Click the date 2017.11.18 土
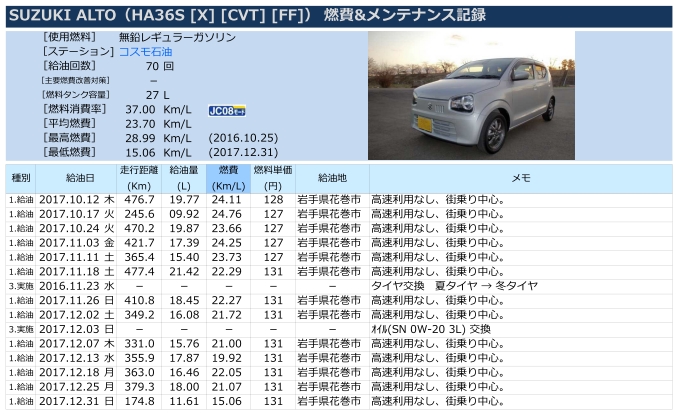Viewport: 676px width, 414px height. click(77, 272)
